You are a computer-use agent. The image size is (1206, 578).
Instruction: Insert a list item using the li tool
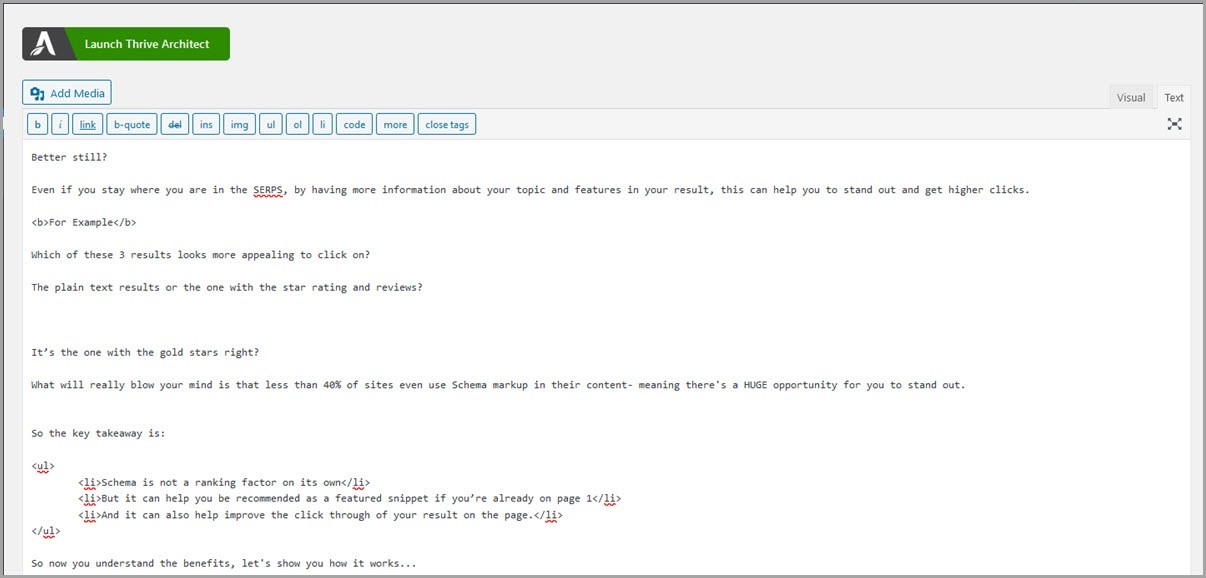pyautogui.click(x=322, y=124)
